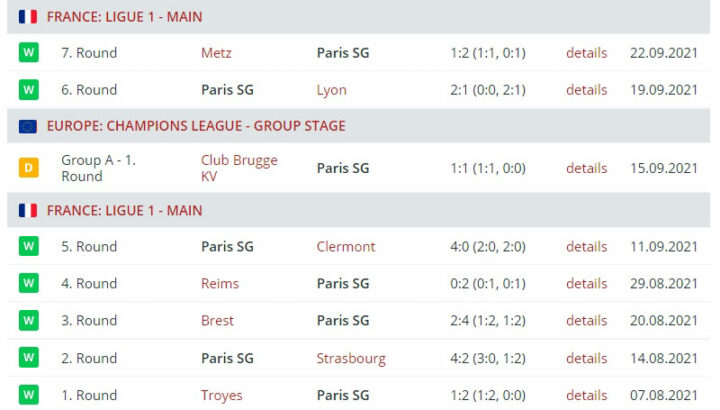Viewport: 720px width, 410px height.
Task: Click the win badge for Lyon match
Action: point(28,89)
